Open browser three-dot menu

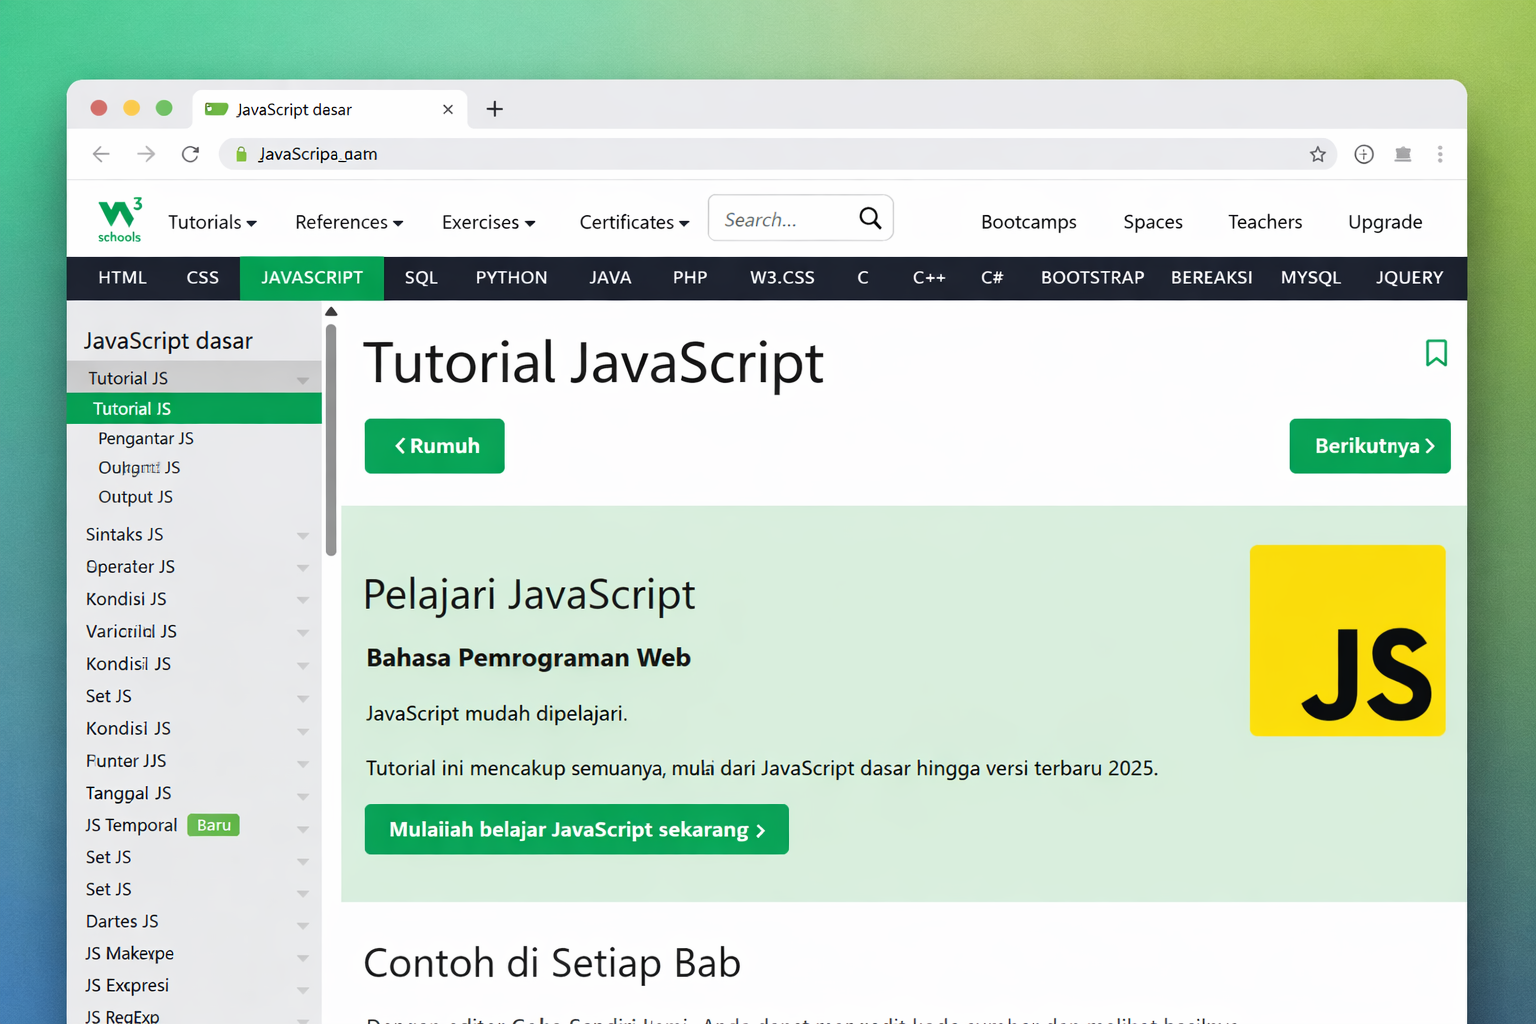1440,154
